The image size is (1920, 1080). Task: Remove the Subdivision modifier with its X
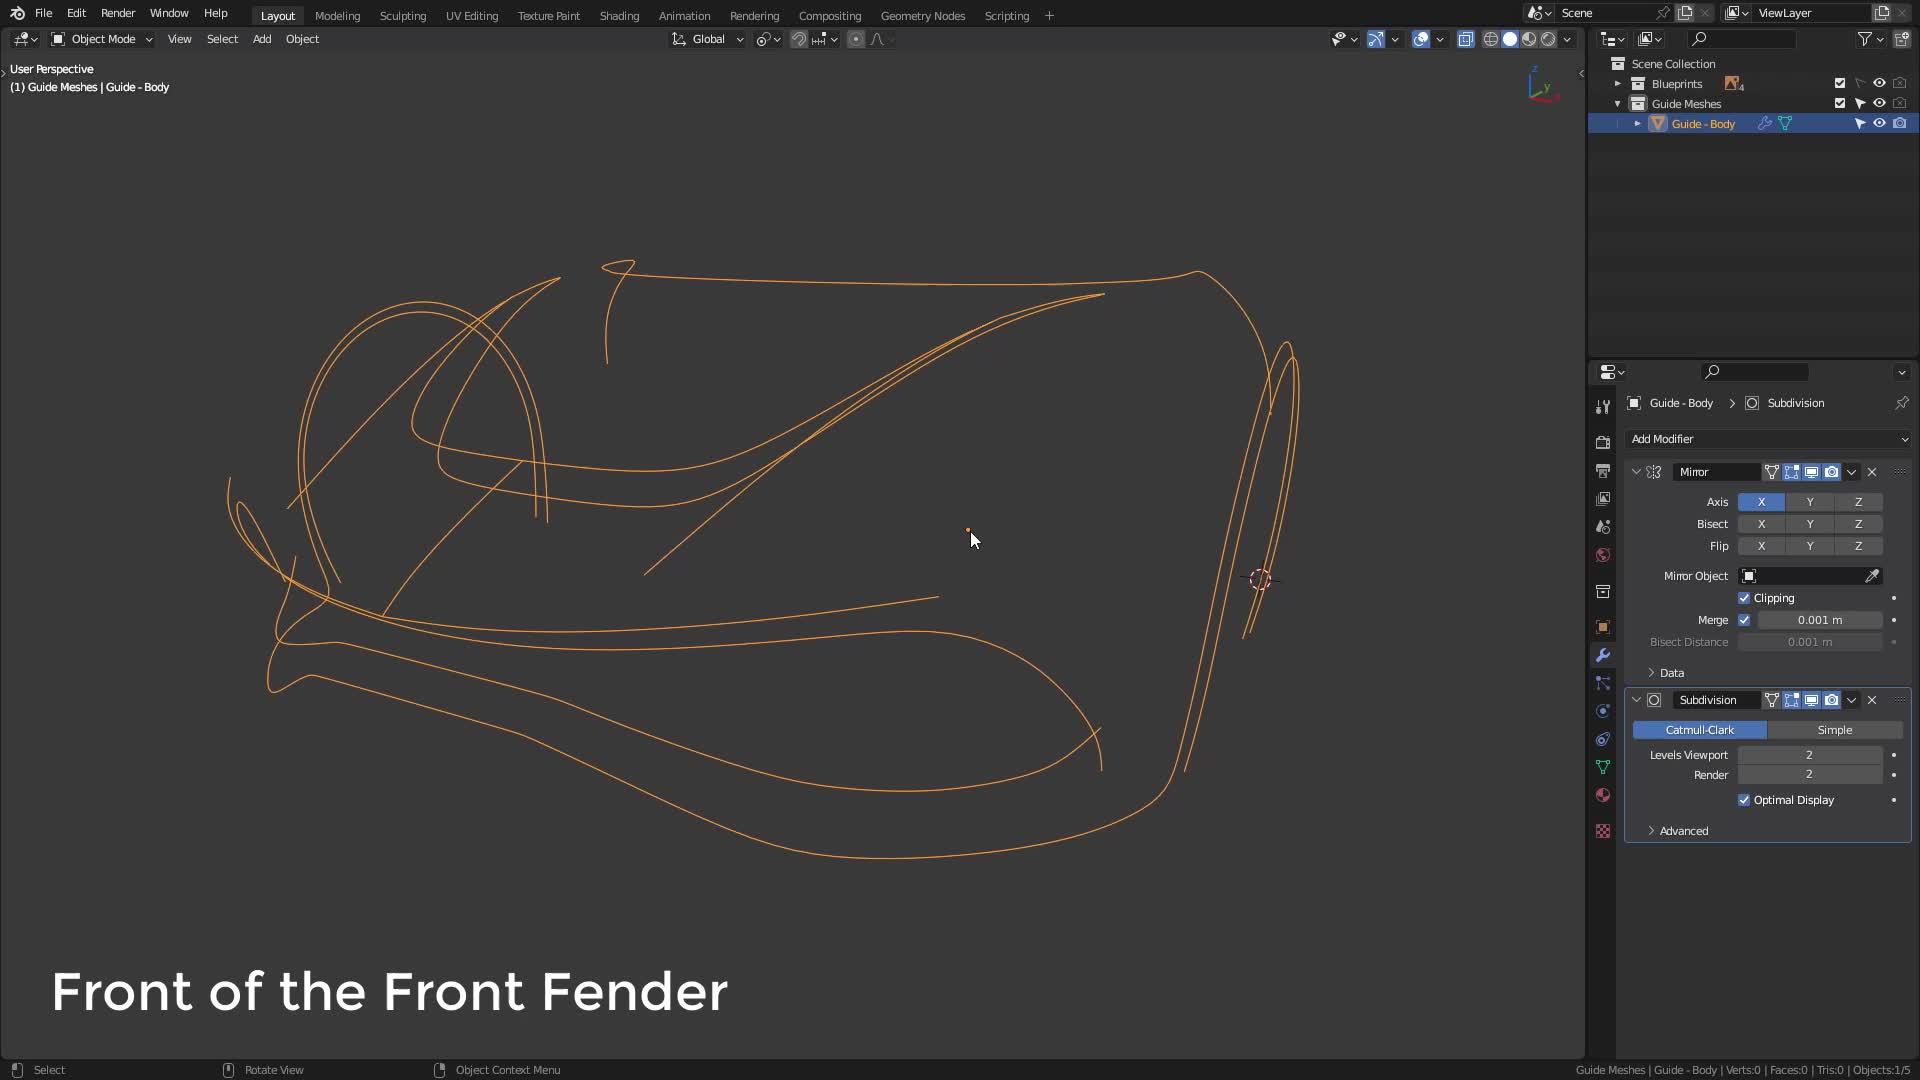tap(1872, 700)
